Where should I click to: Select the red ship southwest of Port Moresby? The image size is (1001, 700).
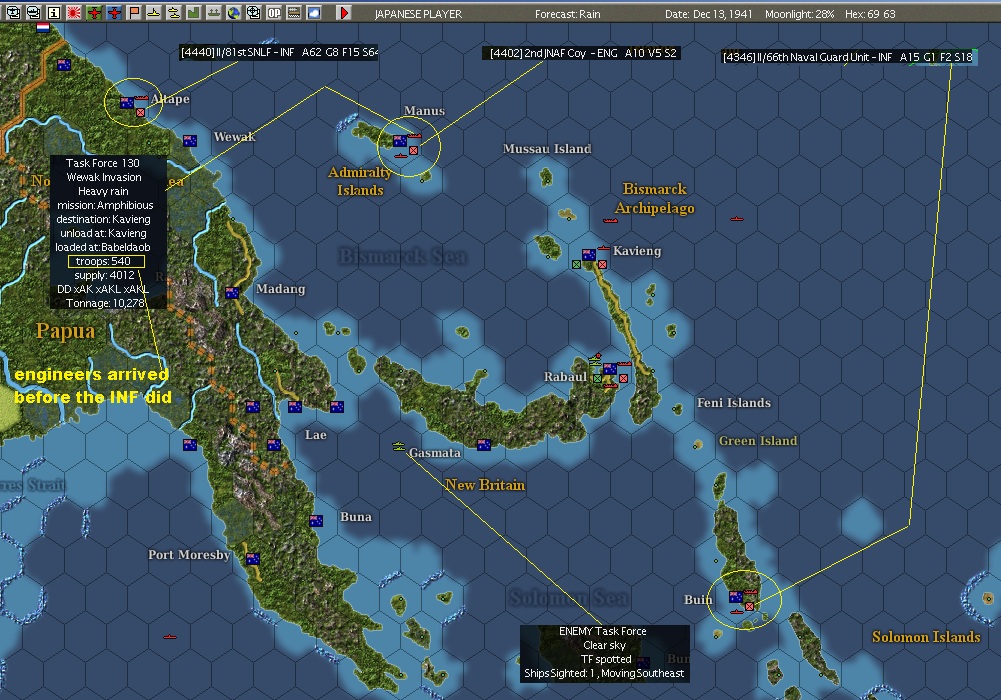pos(170,637)
